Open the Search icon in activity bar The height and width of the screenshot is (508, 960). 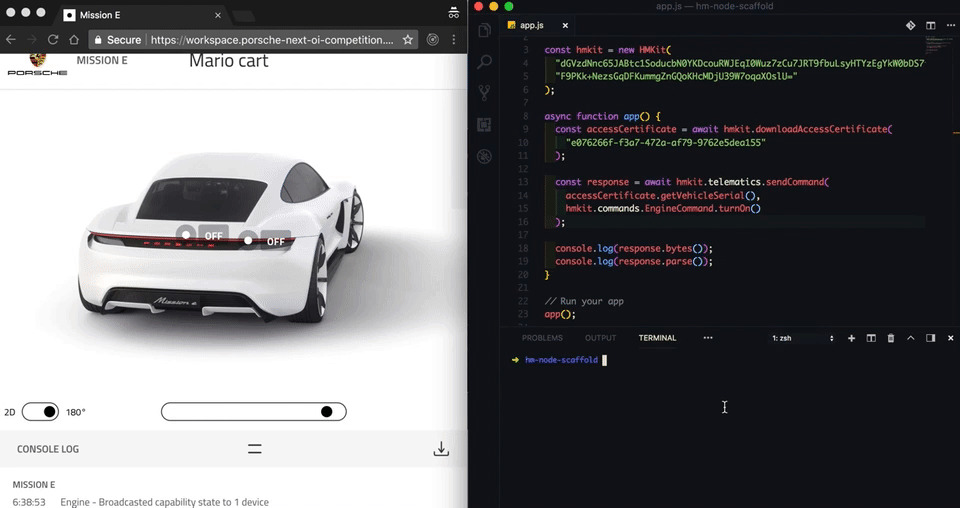point(484,61)
